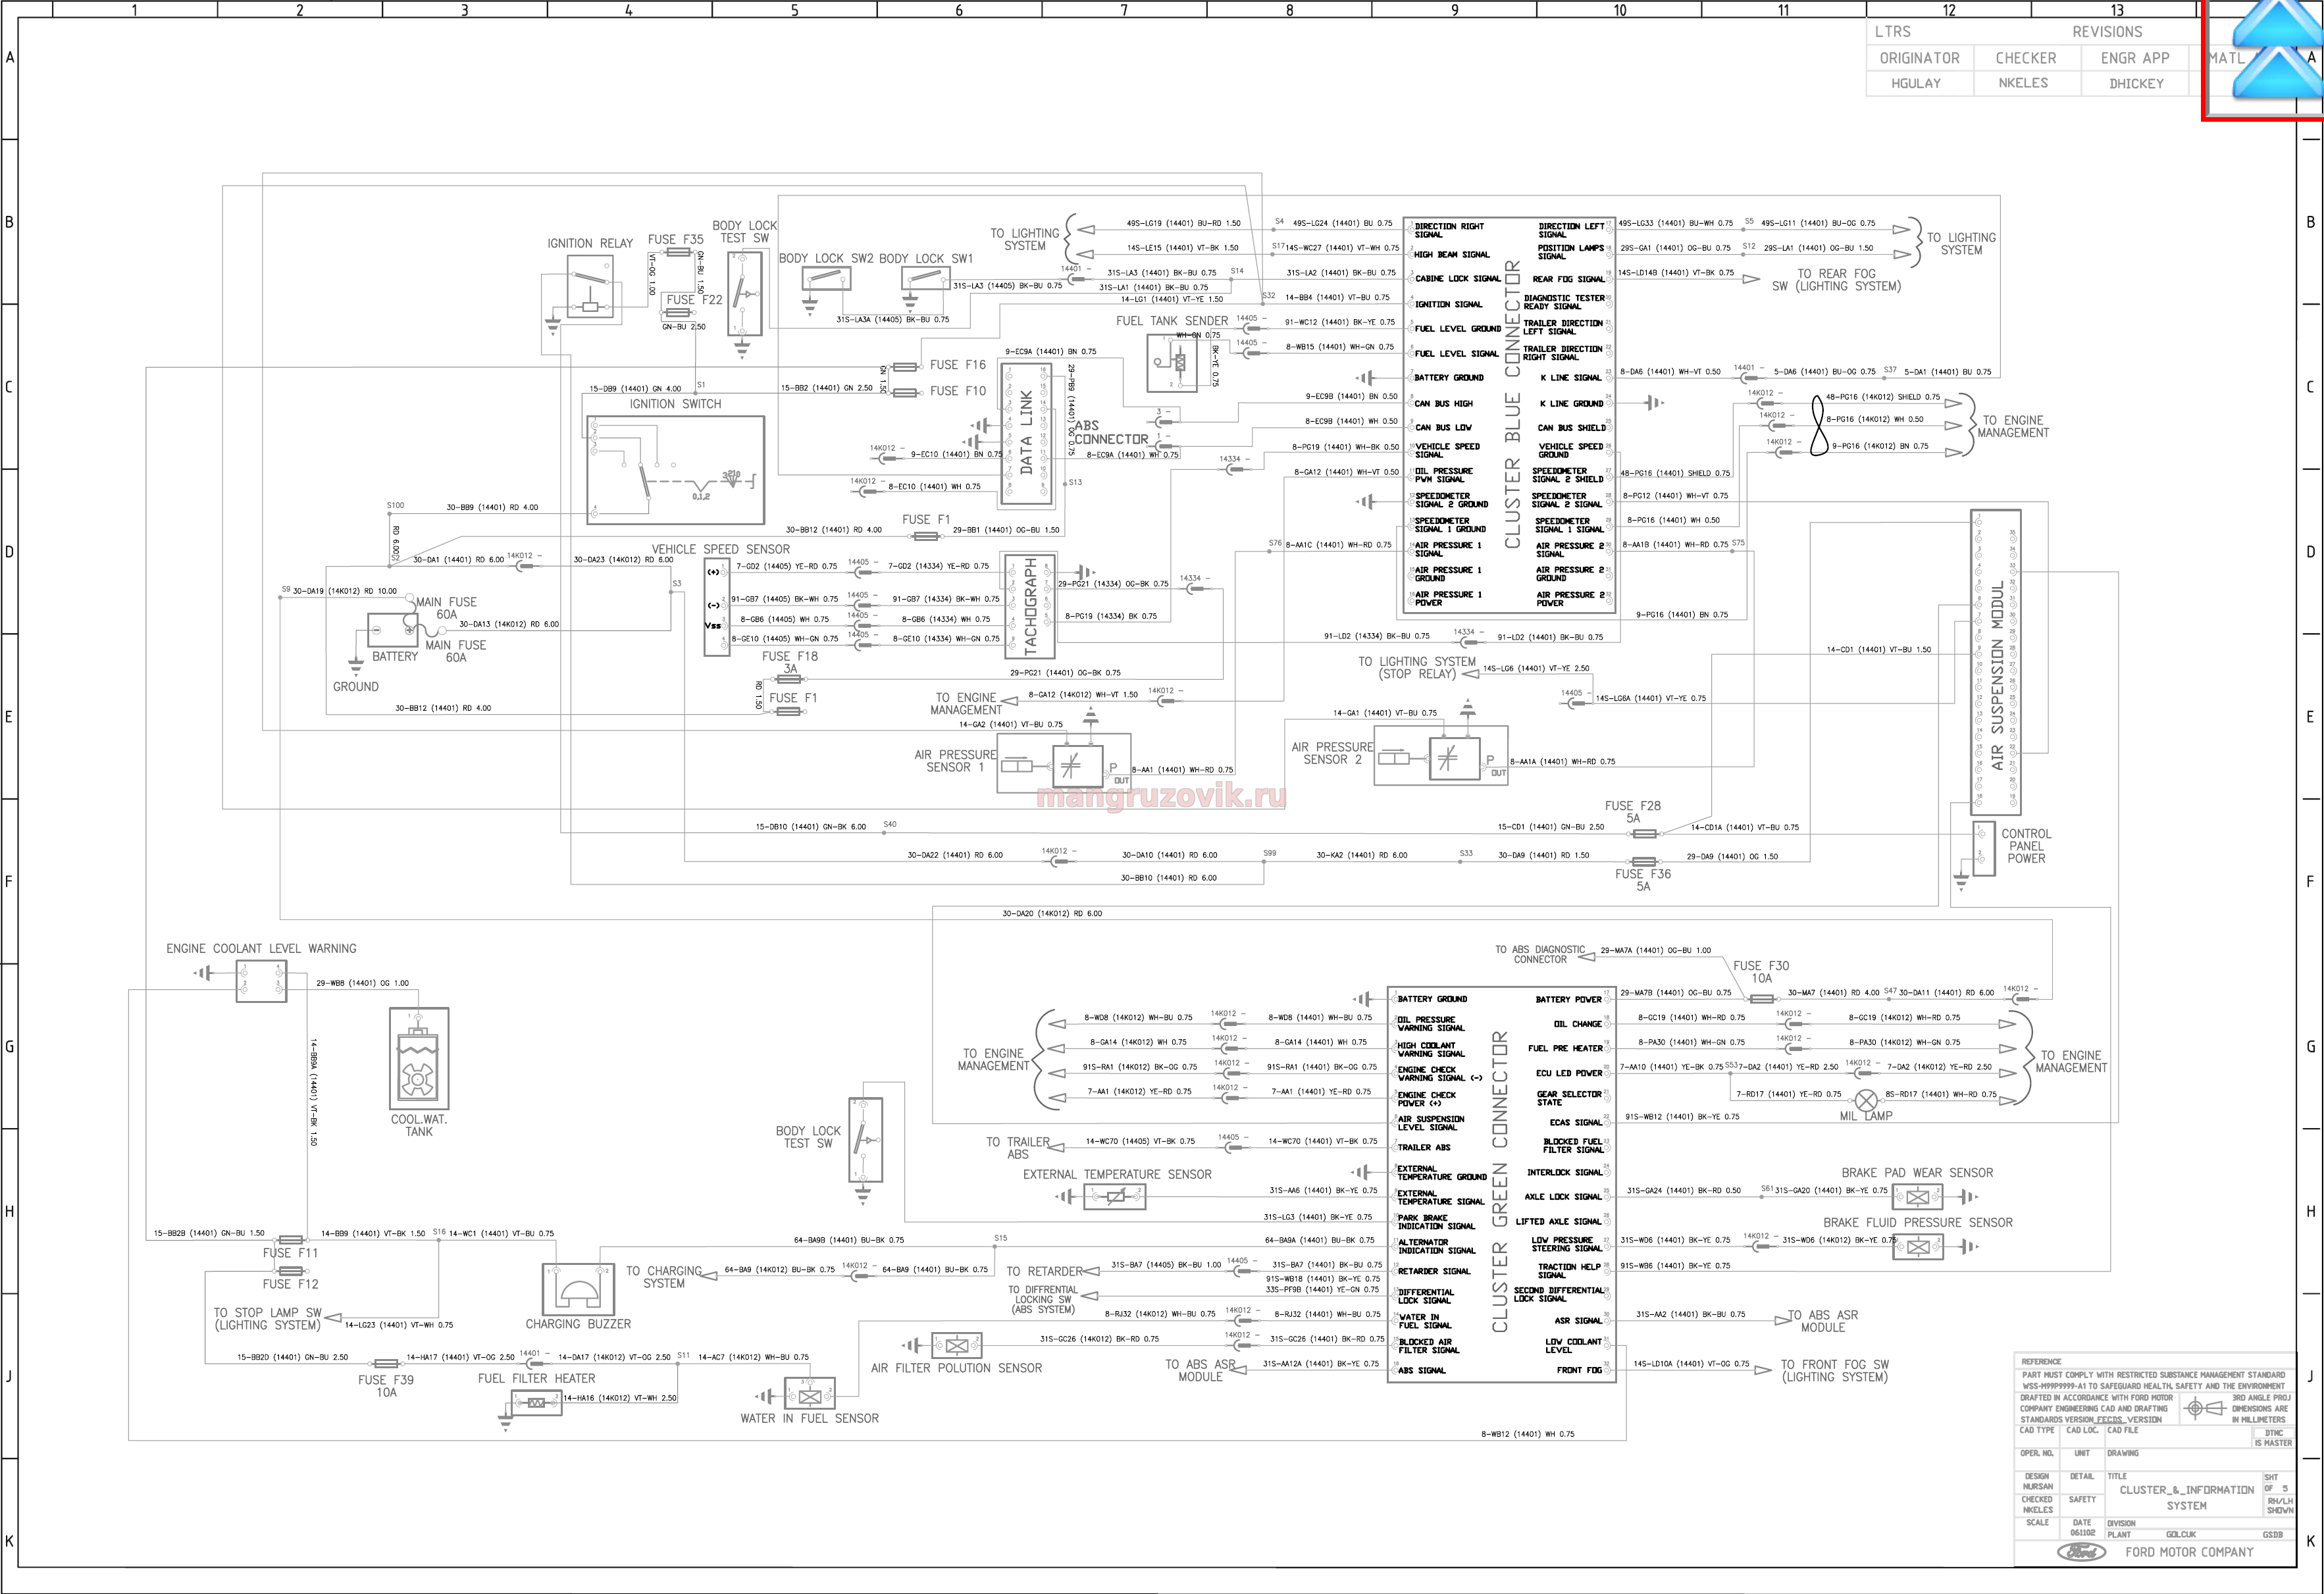Click the MIL lamp circle symbol
Image resolution: width=2324 pixels, height=1594 pixels.
1866,1100
